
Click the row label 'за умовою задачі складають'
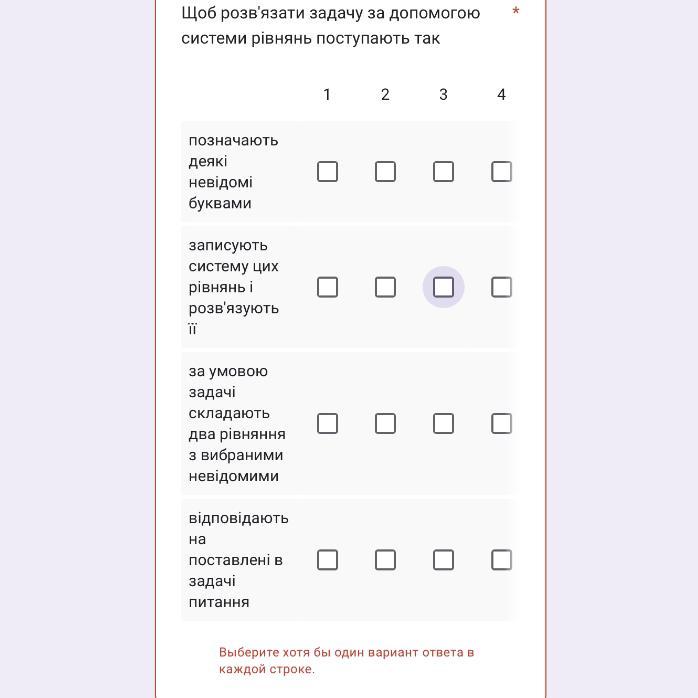coord(237,424)
